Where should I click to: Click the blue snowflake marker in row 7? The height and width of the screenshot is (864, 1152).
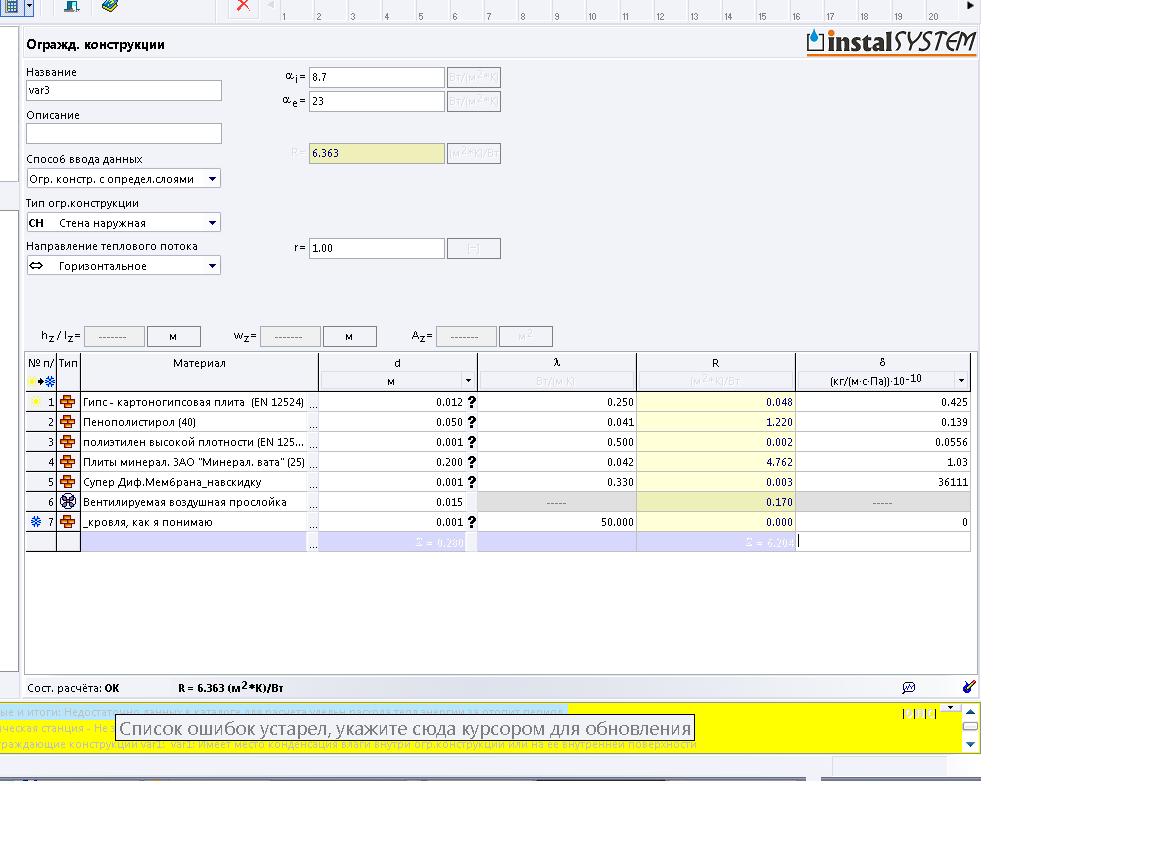[35, 522]
